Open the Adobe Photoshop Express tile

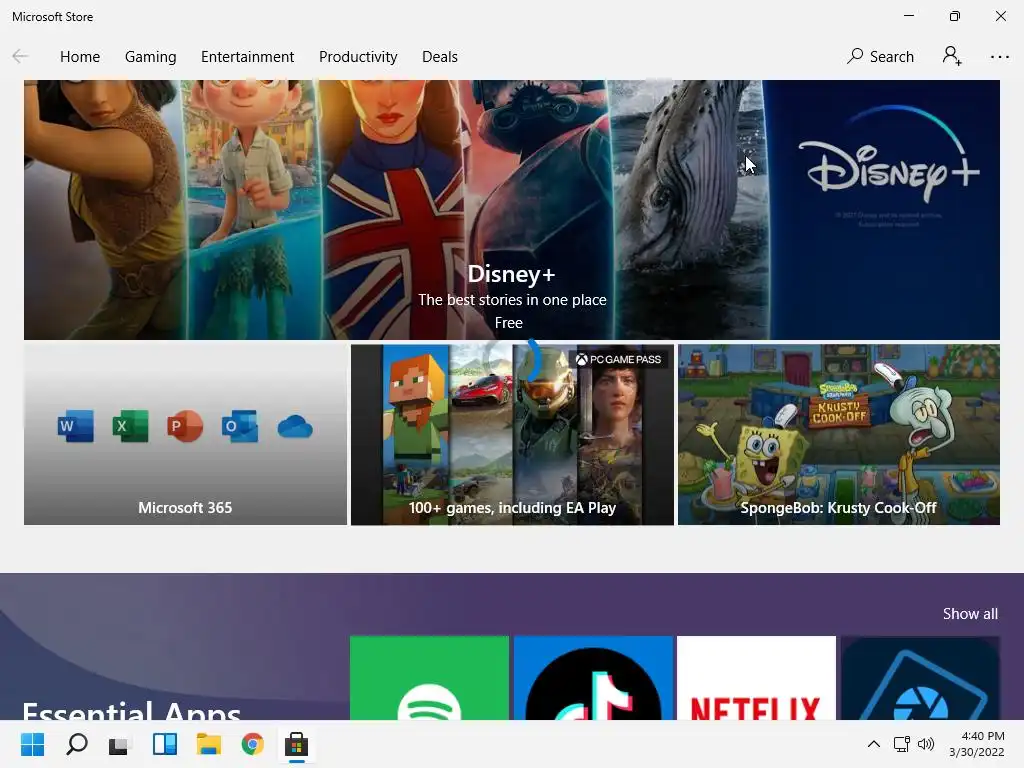[920, 678]
